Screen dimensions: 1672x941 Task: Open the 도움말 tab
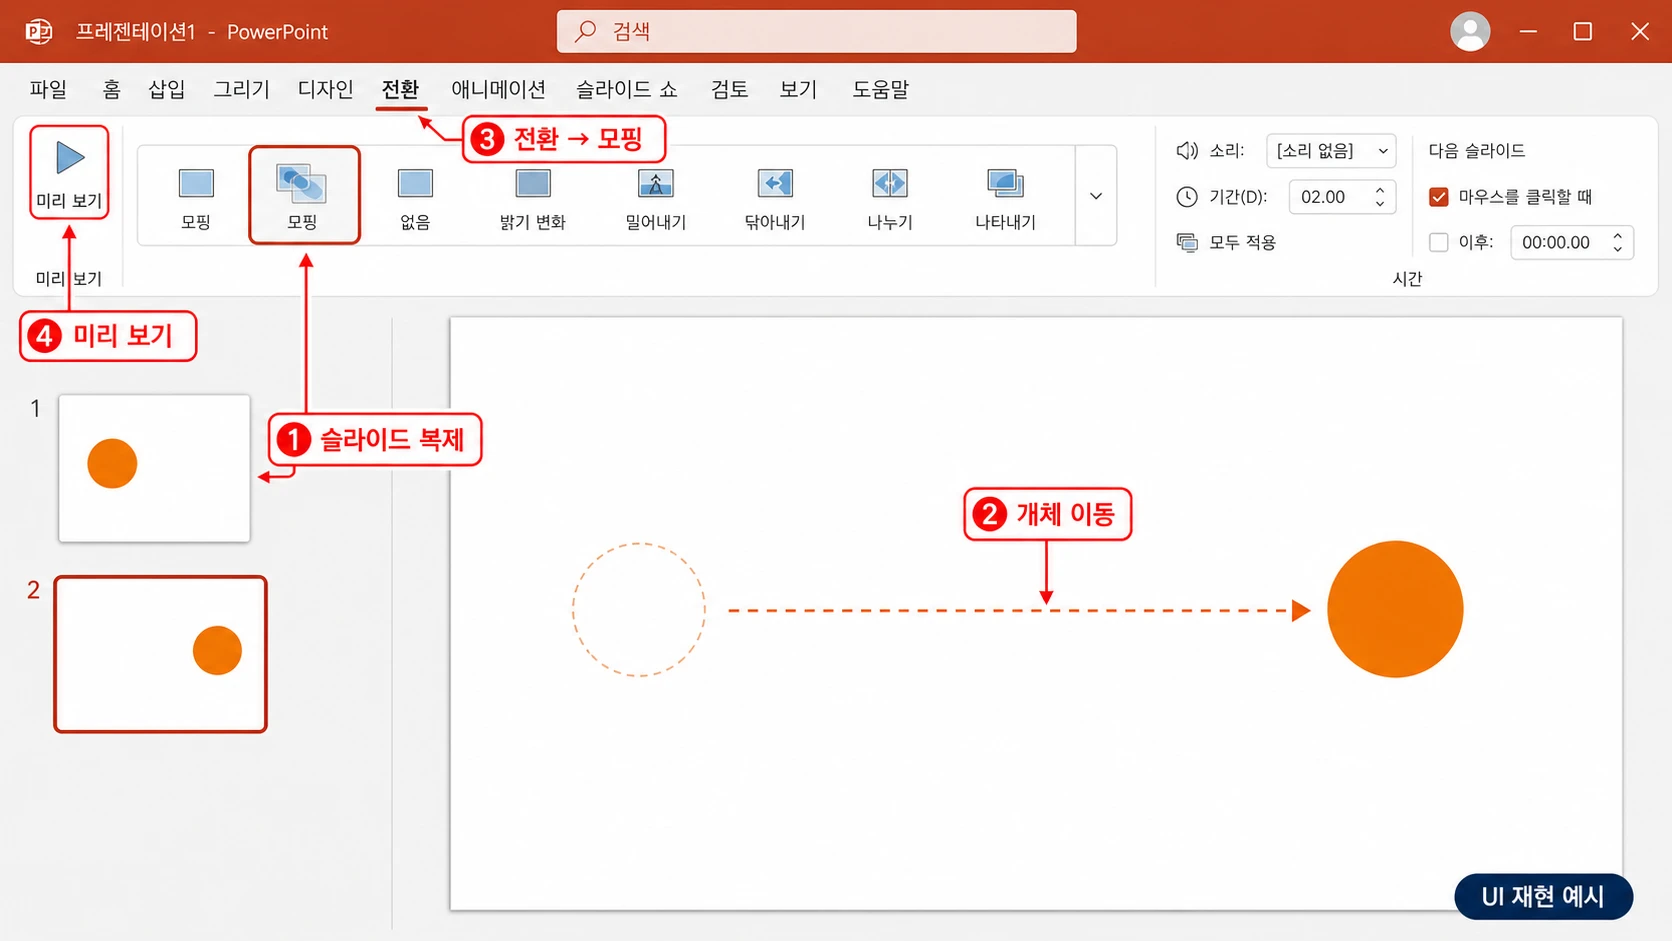(880, 89)
